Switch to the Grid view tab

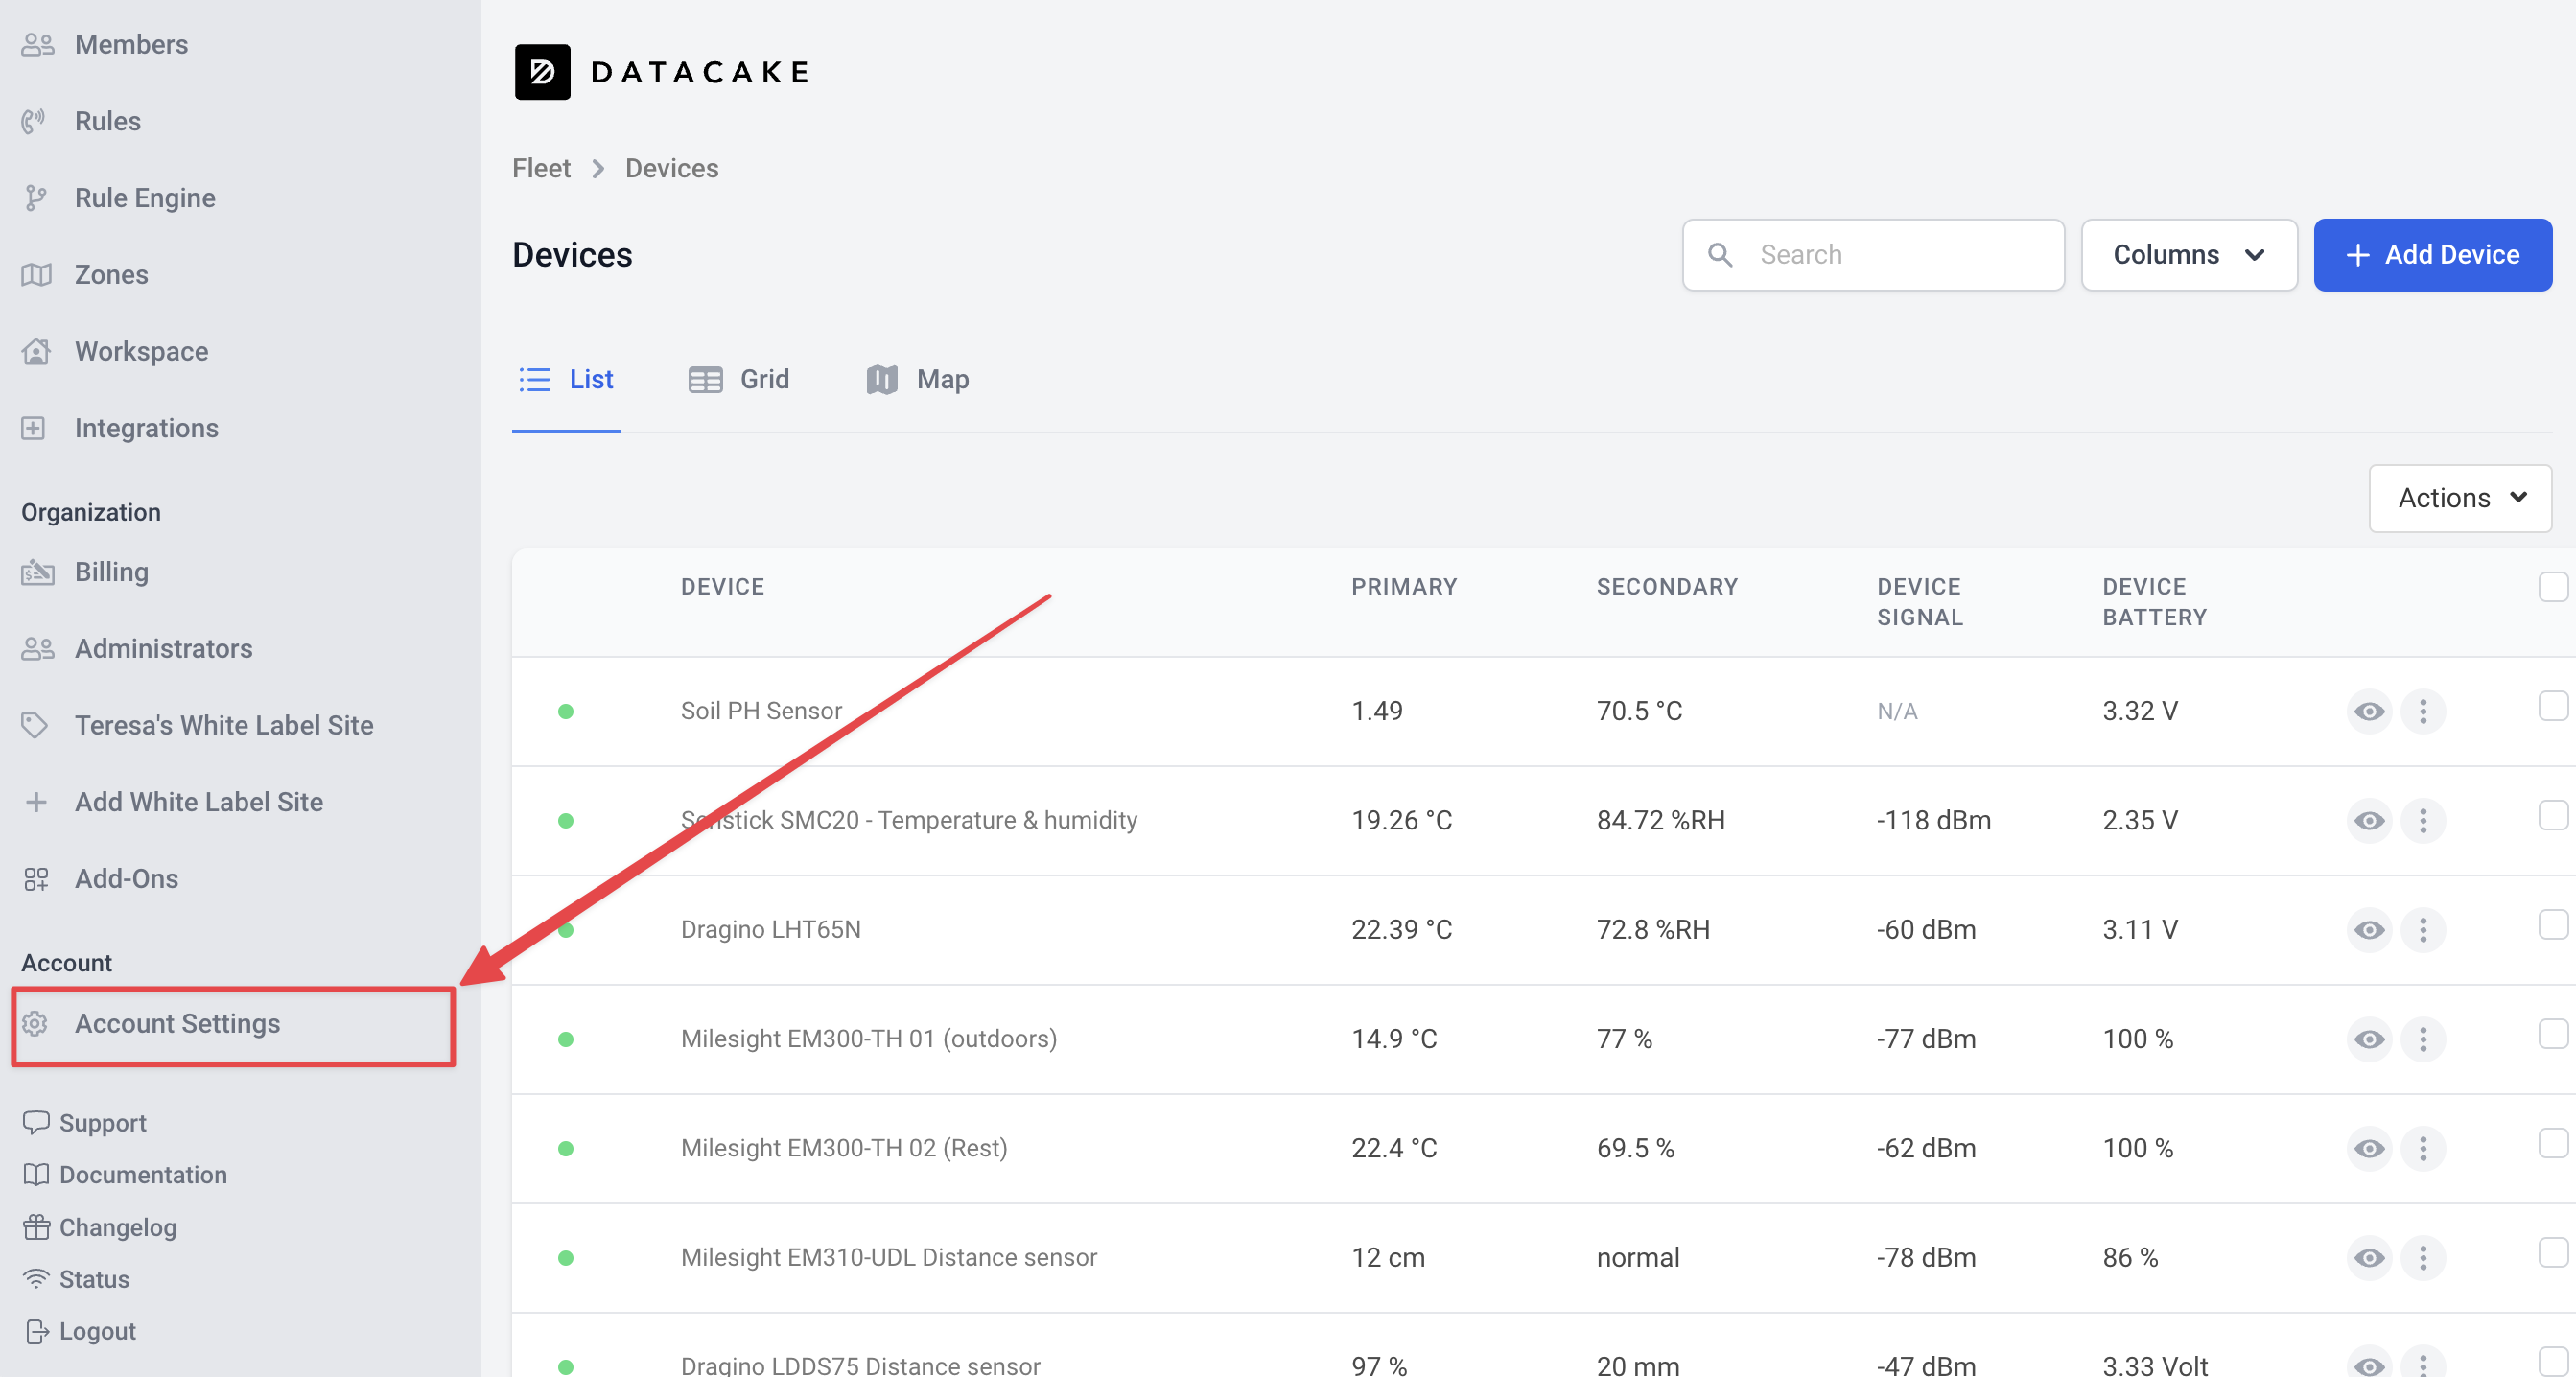pos(739,380)
